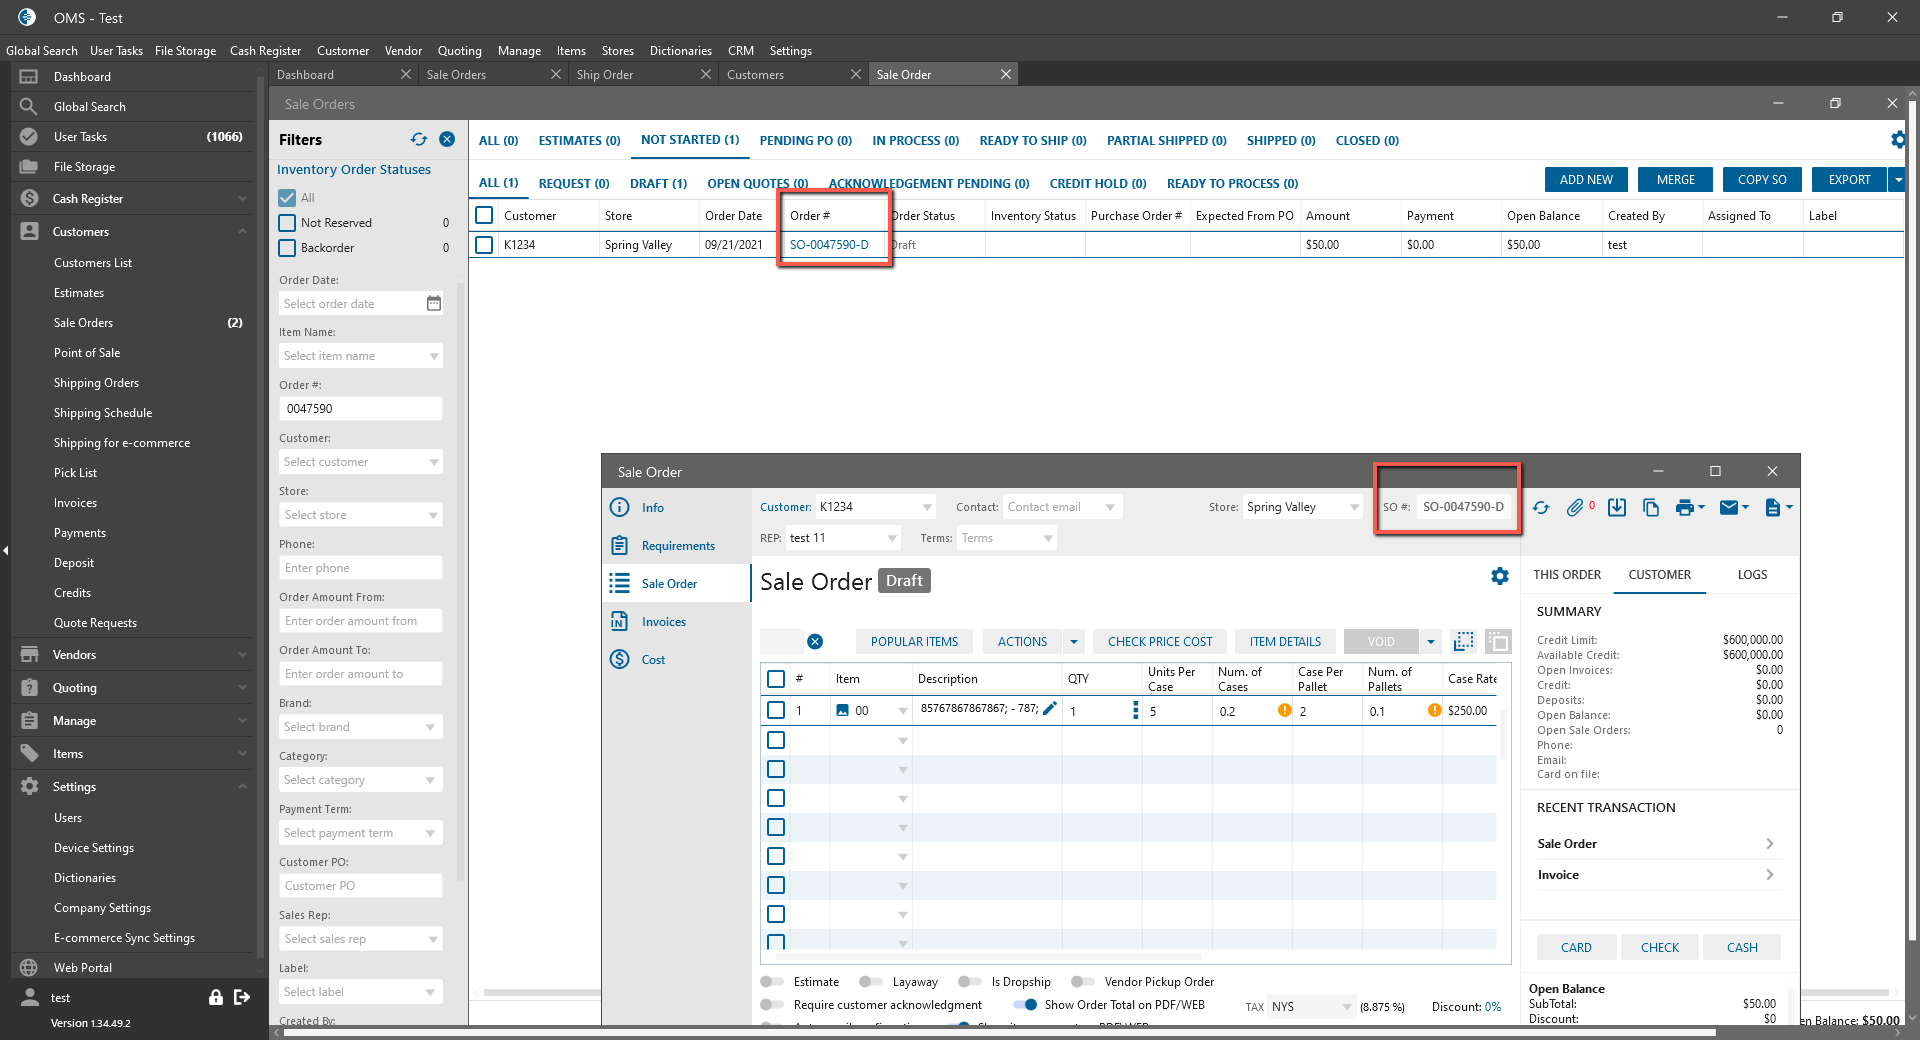Viewport: 1920px width, 1040px height.
Task: Click the Cost icon in the side panel
Action: pos(620,660)
